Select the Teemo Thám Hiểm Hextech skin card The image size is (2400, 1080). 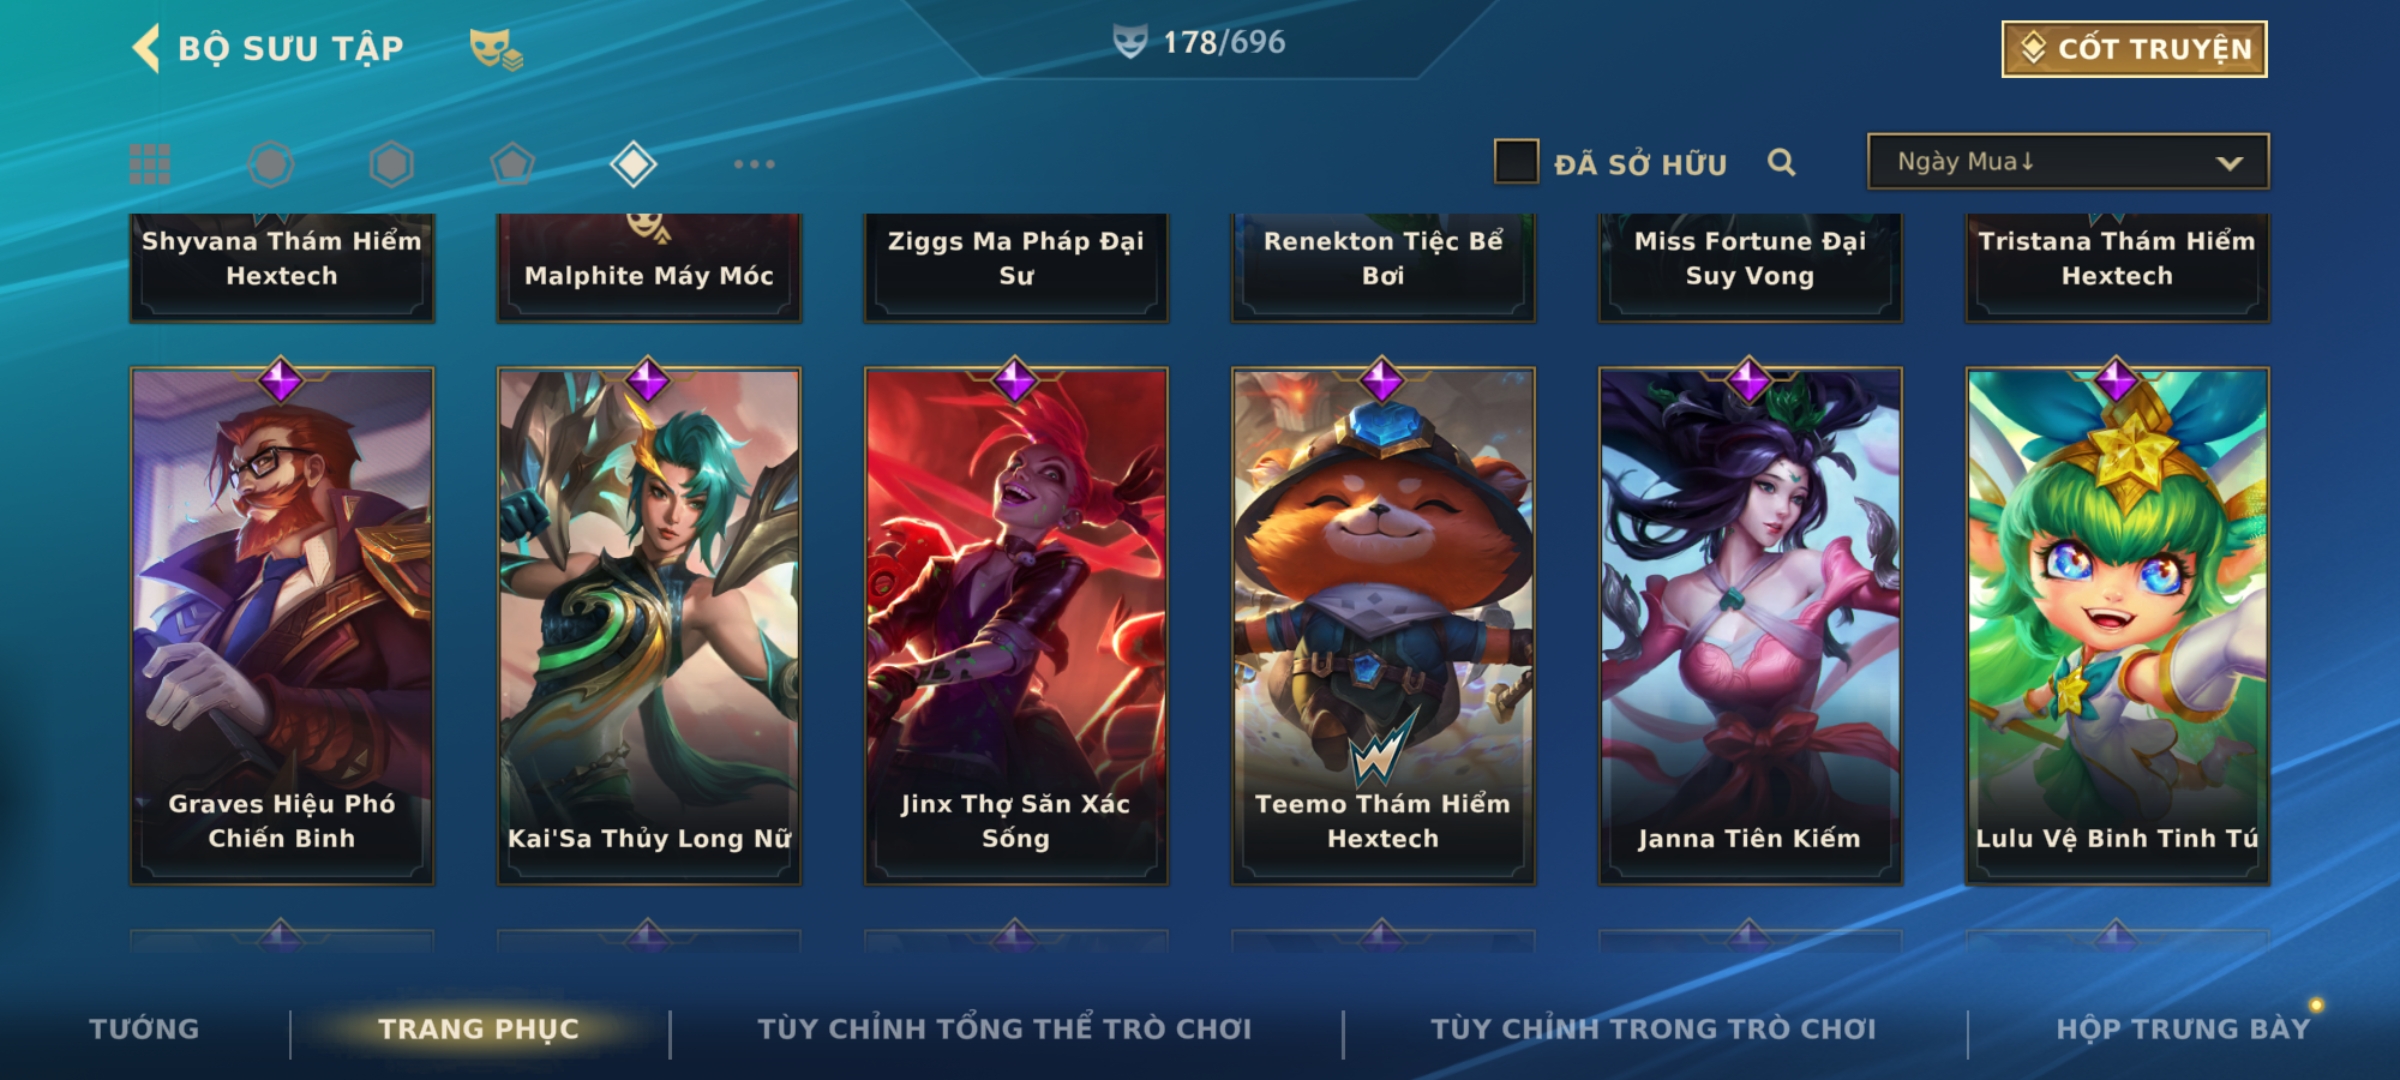click(x=1383, y=626)
